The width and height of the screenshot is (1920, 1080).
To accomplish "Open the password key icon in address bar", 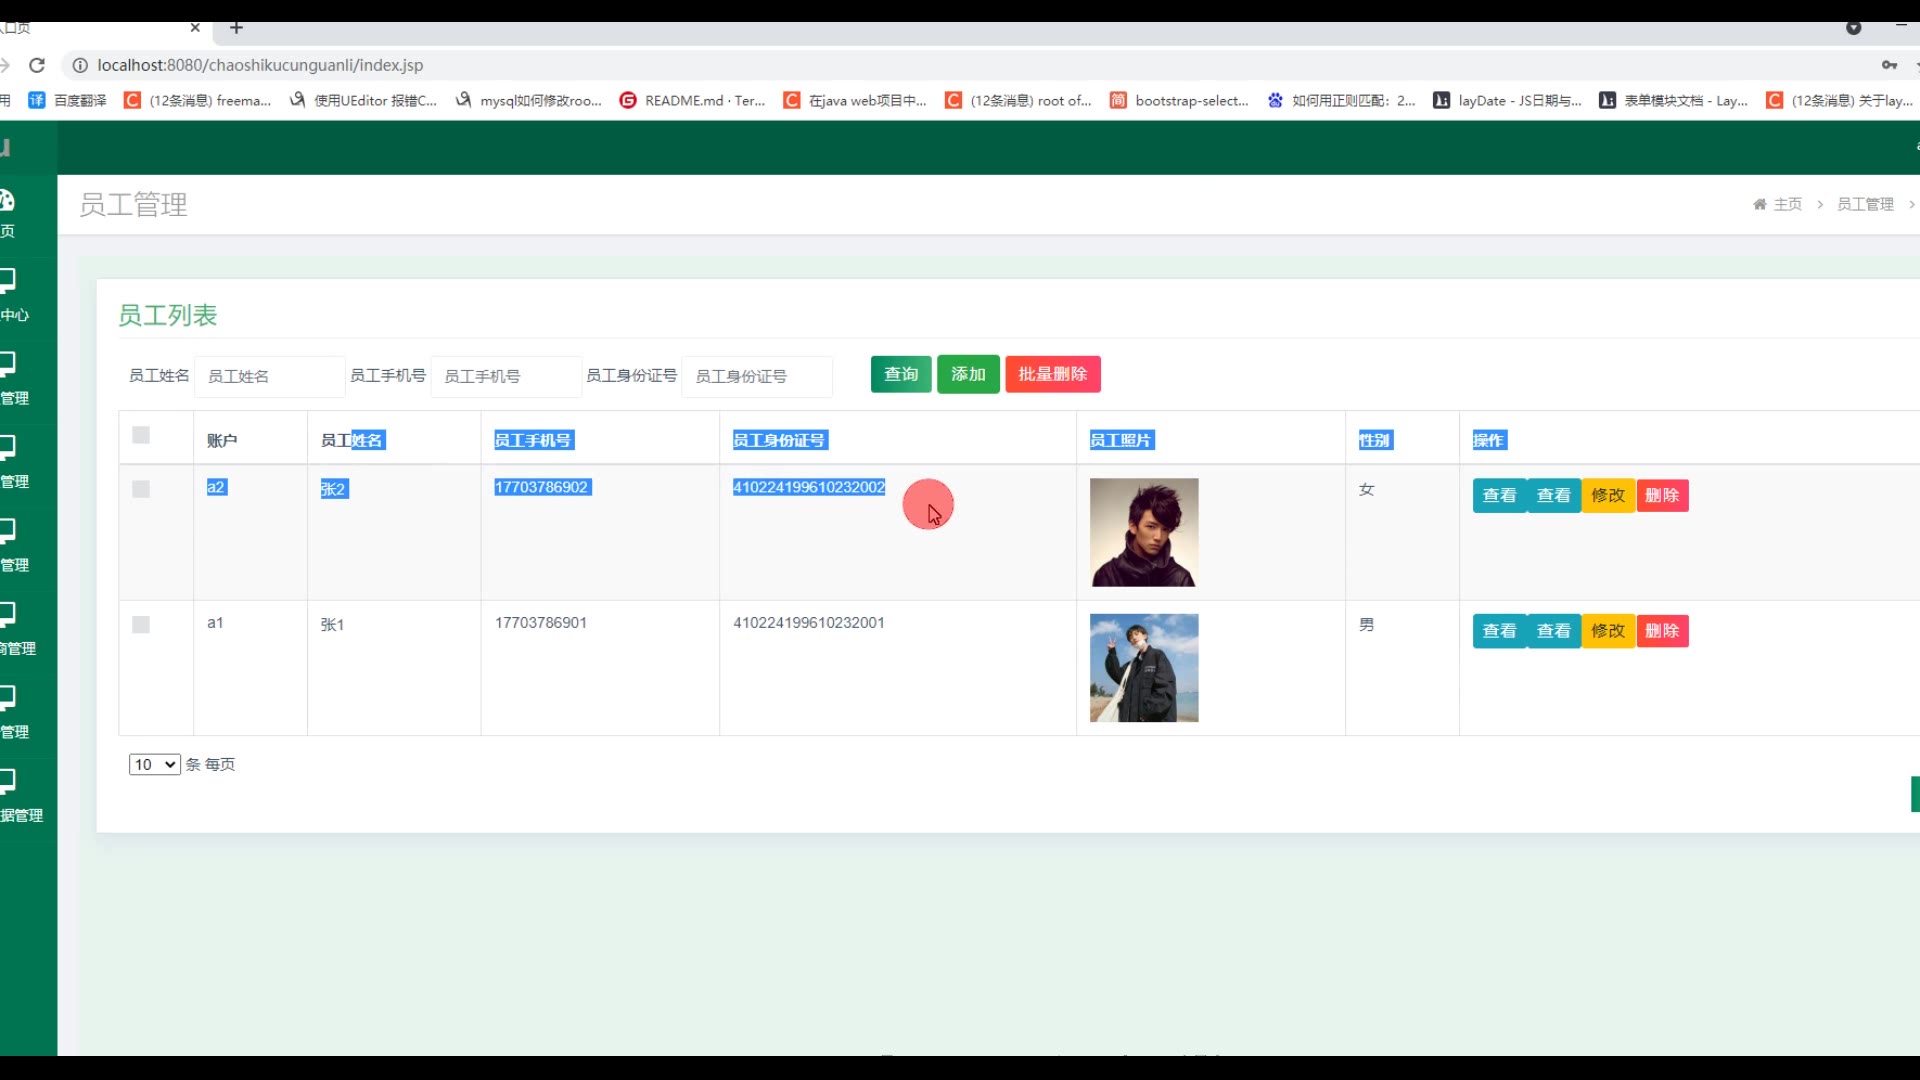I will tap(1889, 65).
